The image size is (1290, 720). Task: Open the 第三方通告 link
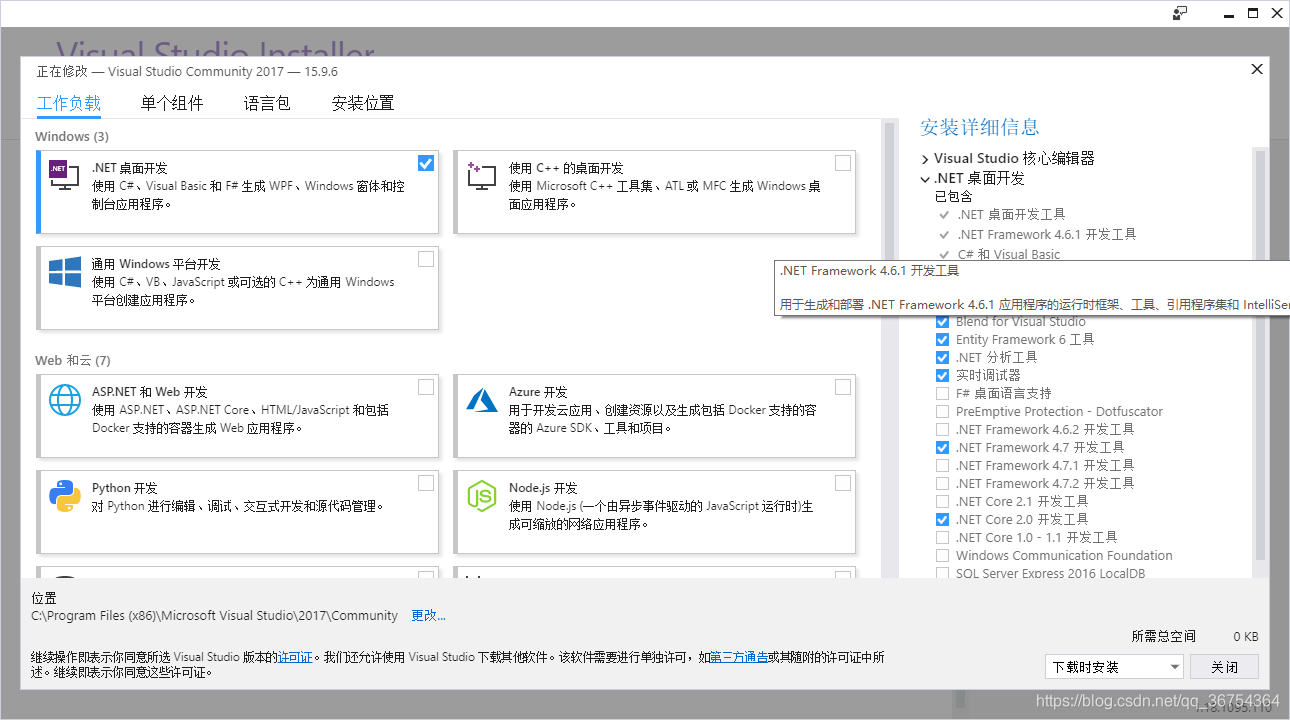click(x=739, y=657)
